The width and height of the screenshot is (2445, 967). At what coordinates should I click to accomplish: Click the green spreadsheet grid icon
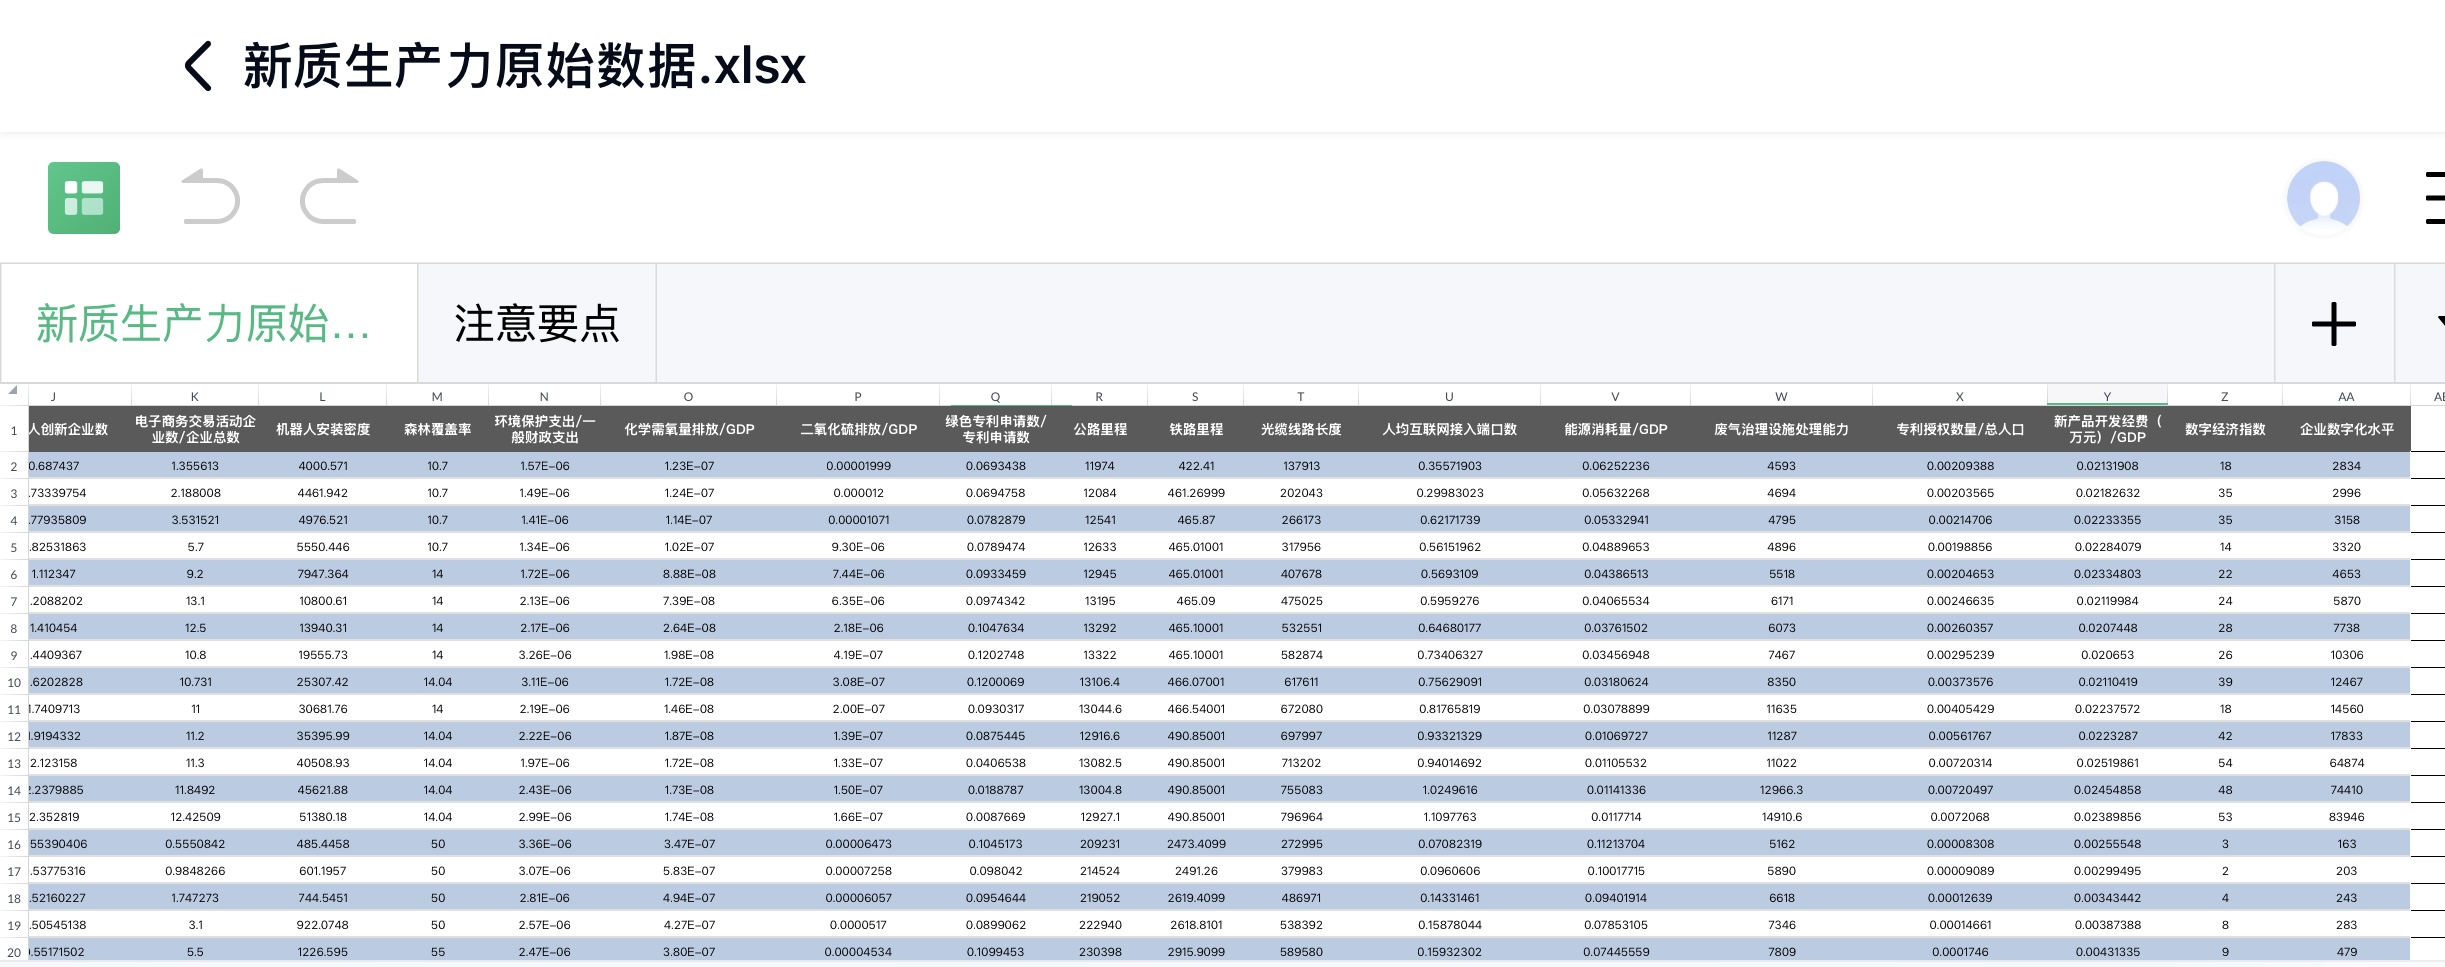[84, 198]
